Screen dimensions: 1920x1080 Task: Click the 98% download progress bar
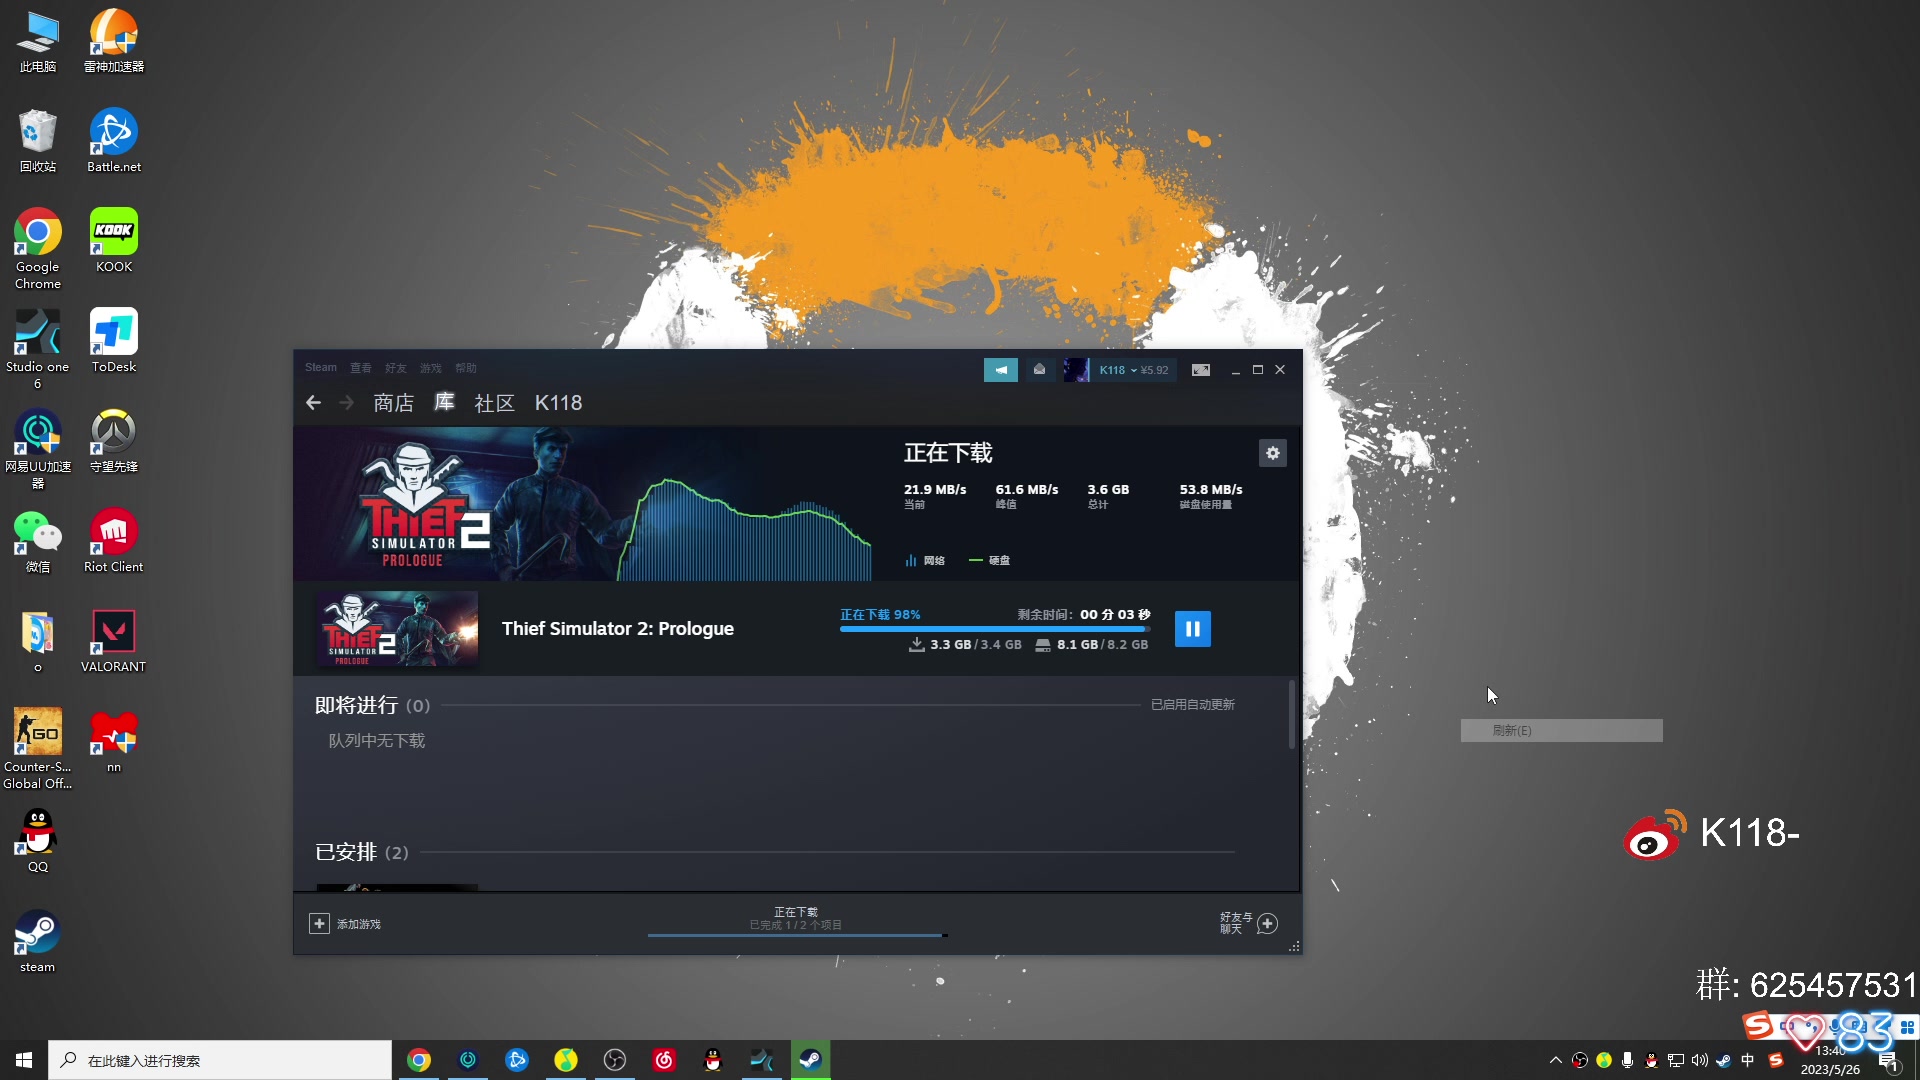click(x=994, y=629)
